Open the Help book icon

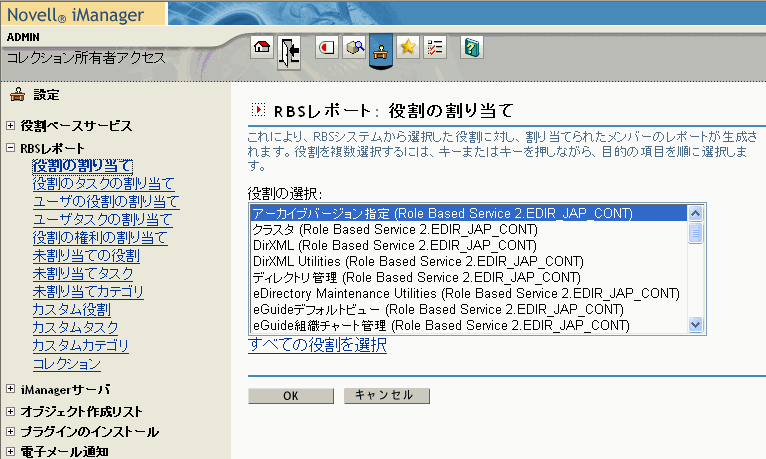(472, 47)
